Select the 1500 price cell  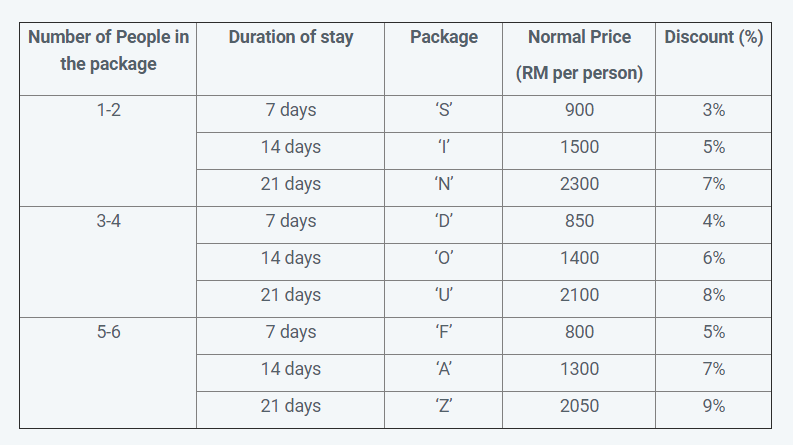tap(580, 147)
